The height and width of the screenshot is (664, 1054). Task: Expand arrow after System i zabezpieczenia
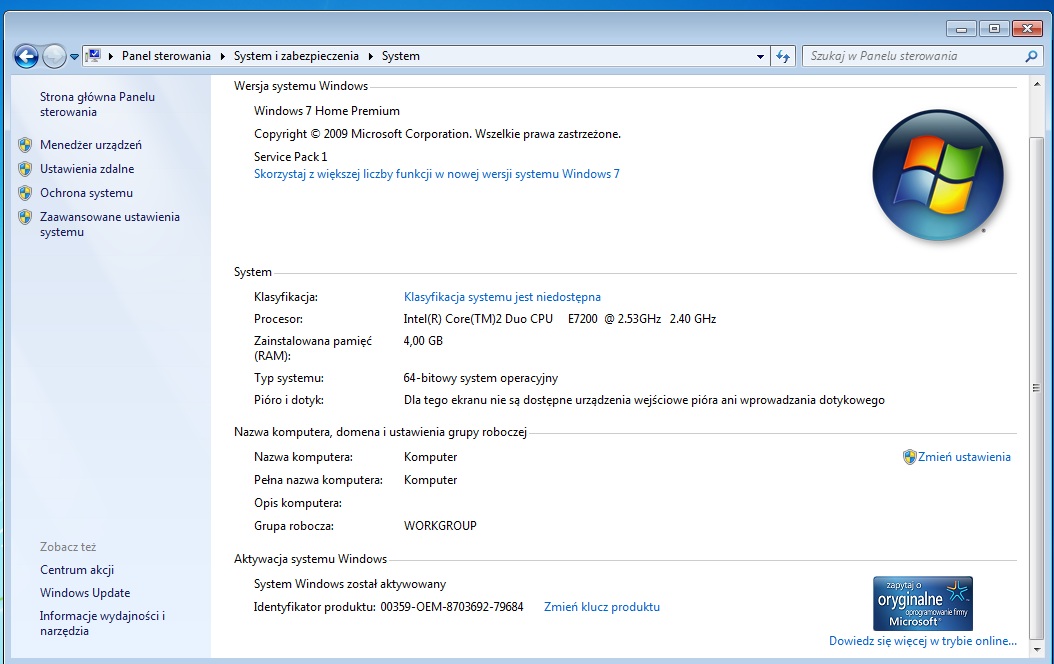click(370, 56)
